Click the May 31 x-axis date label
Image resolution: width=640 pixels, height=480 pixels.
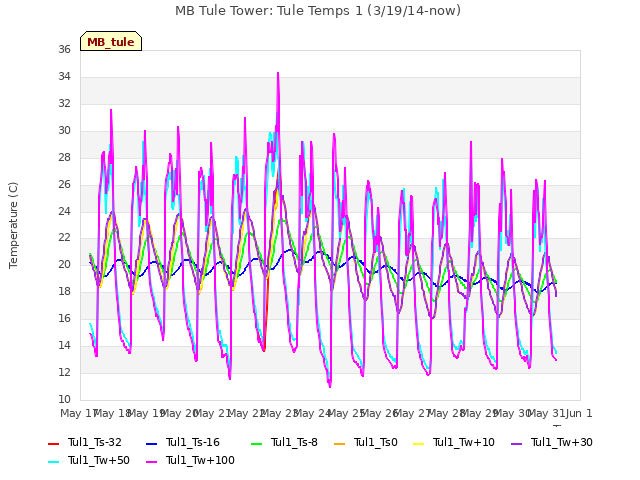click(546, 413)
